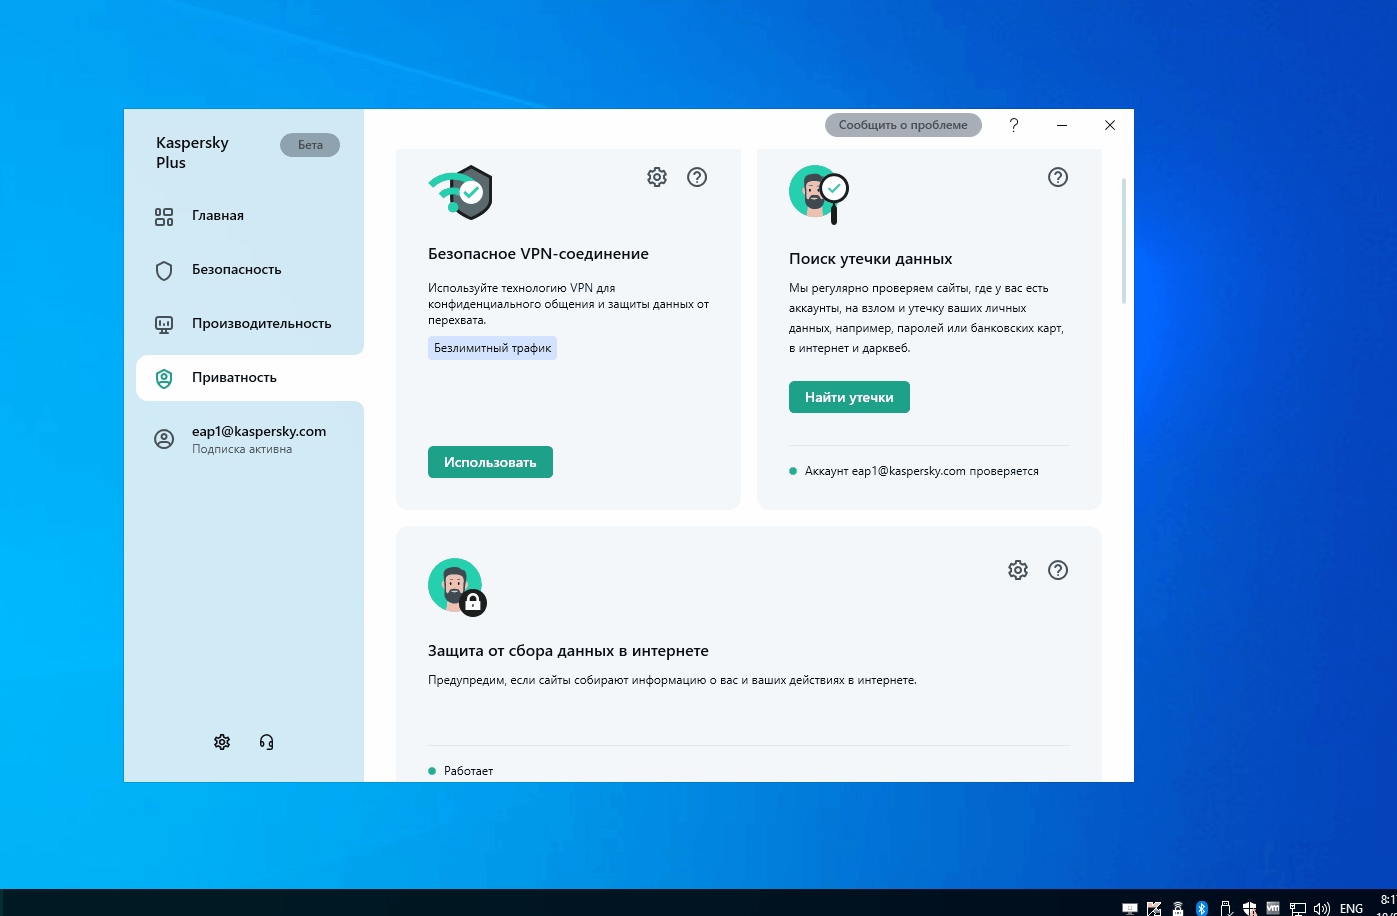Click the Kaspersky tray icon in taskbar
Screen dimensions: 1397x916
coord(1154,908)
